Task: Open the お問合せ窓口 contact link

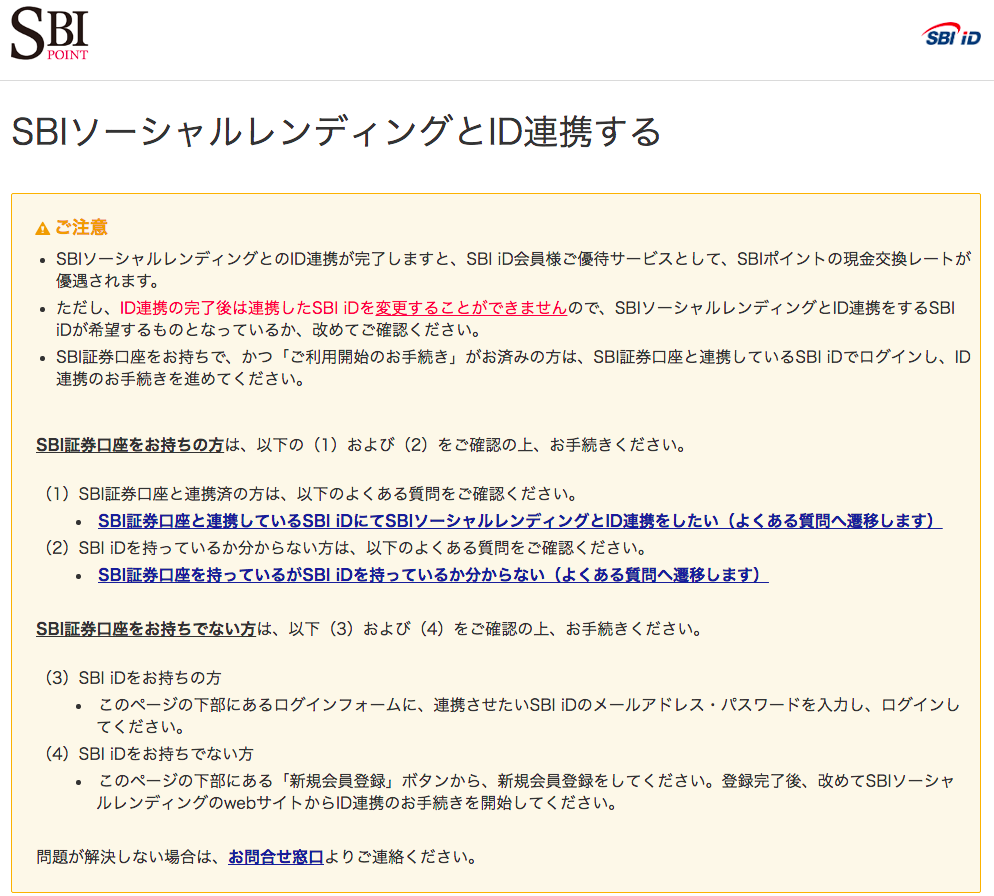Action: [x=276, y=857]
